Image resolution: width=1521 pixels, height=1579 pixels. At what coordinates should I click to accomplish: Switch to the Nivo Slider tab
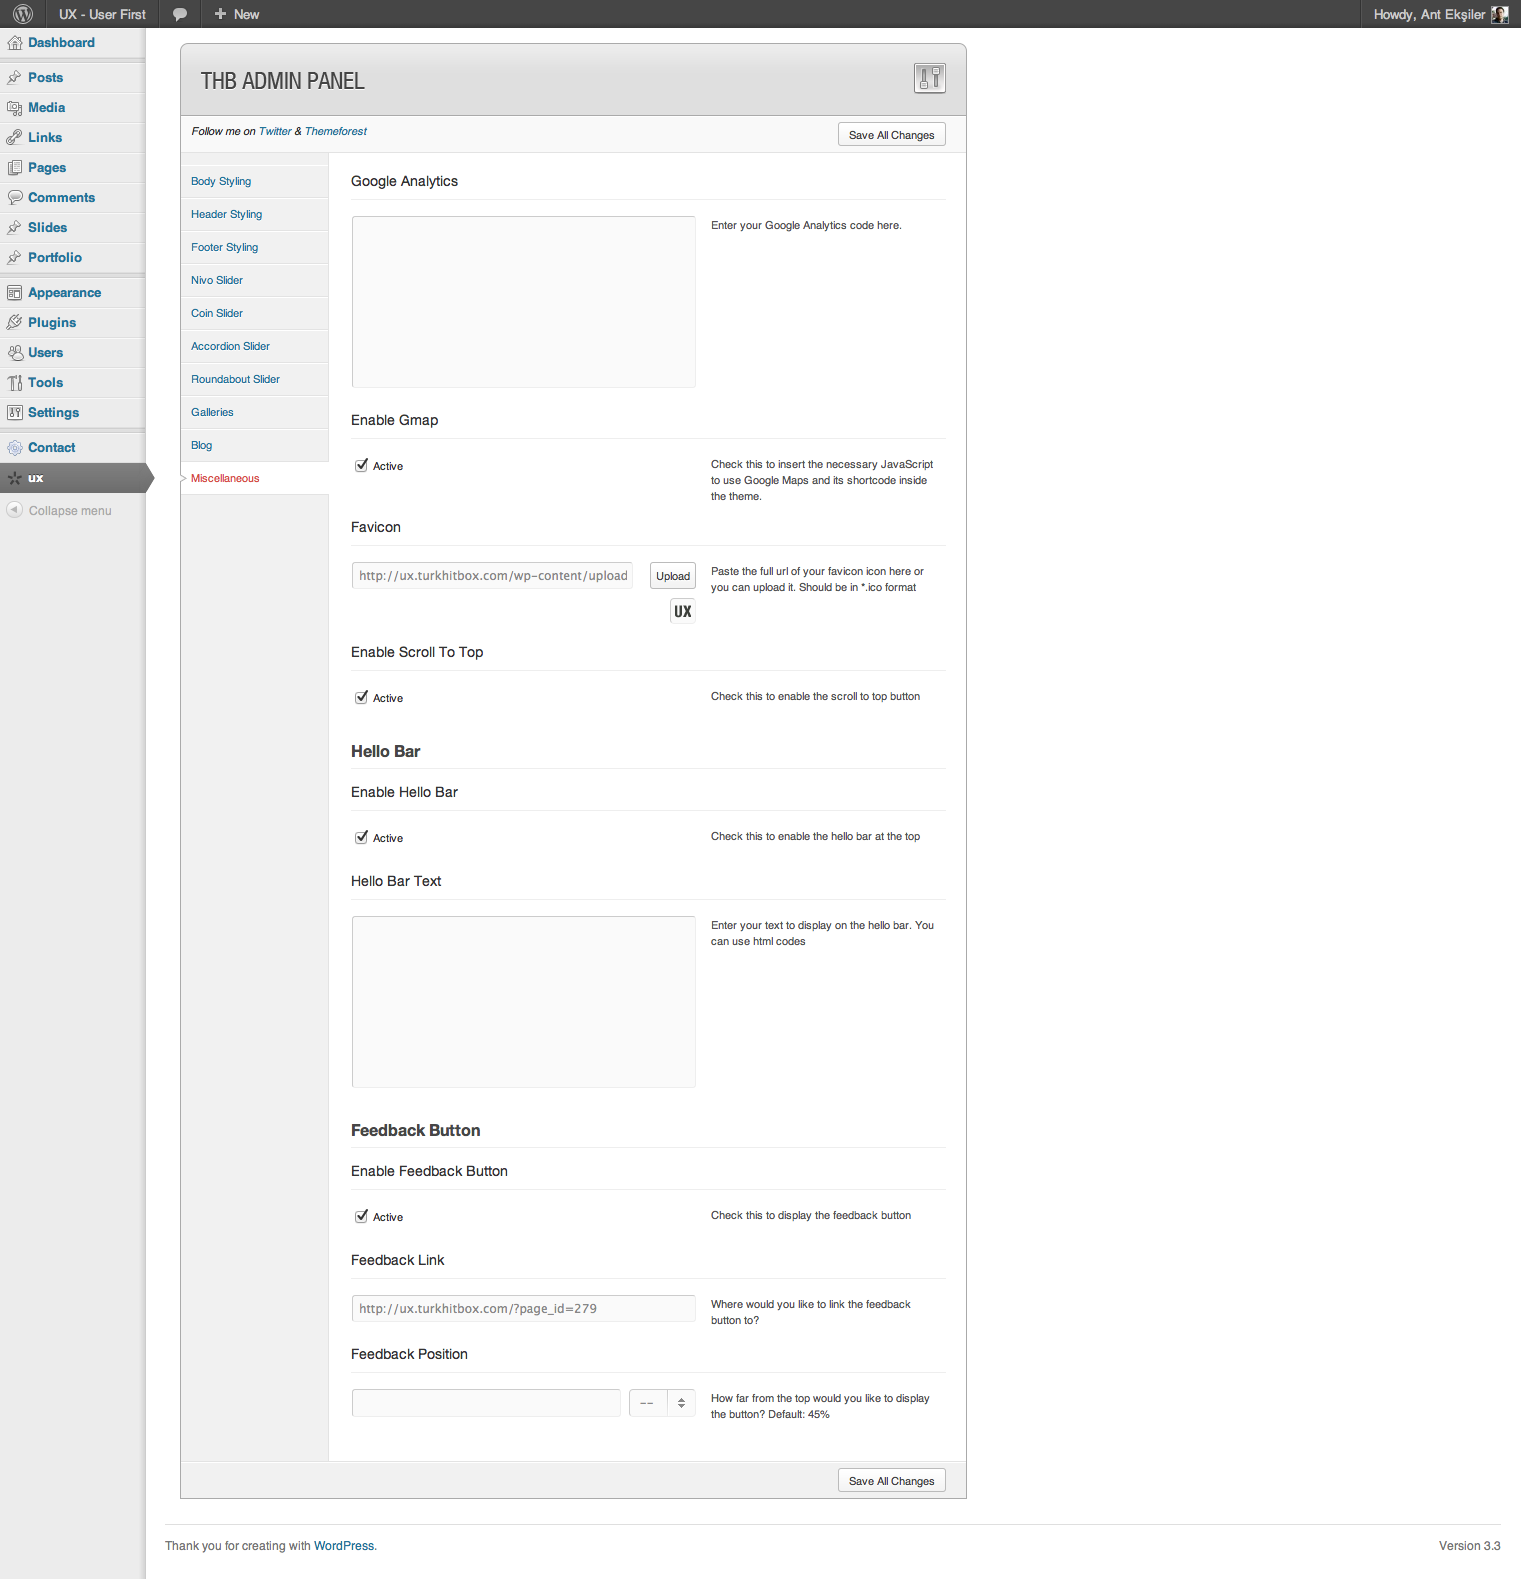tap(217, 280)
